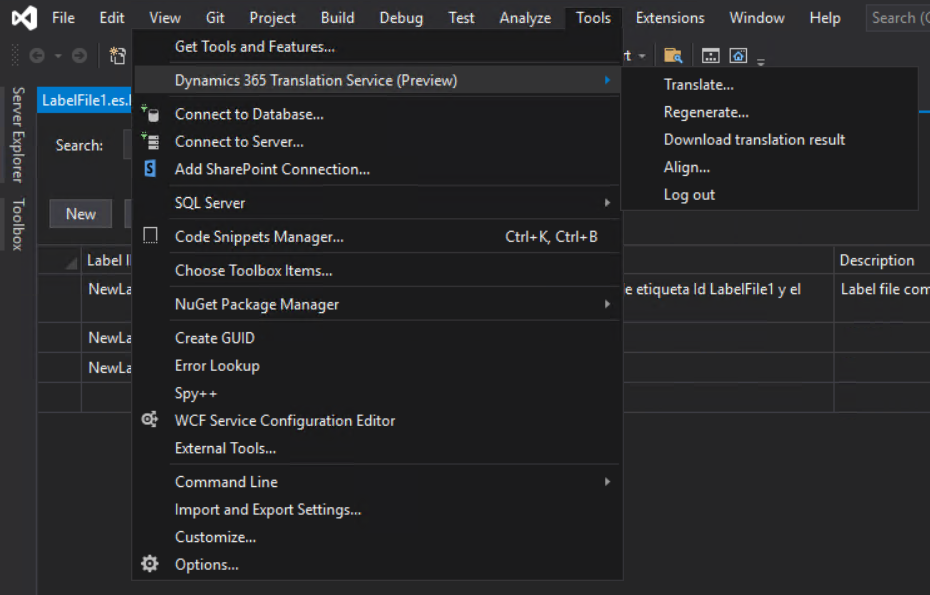Click the Connect to Database plug icon
The width and height of the screenshot is (930, 595).
pos(150,114)
